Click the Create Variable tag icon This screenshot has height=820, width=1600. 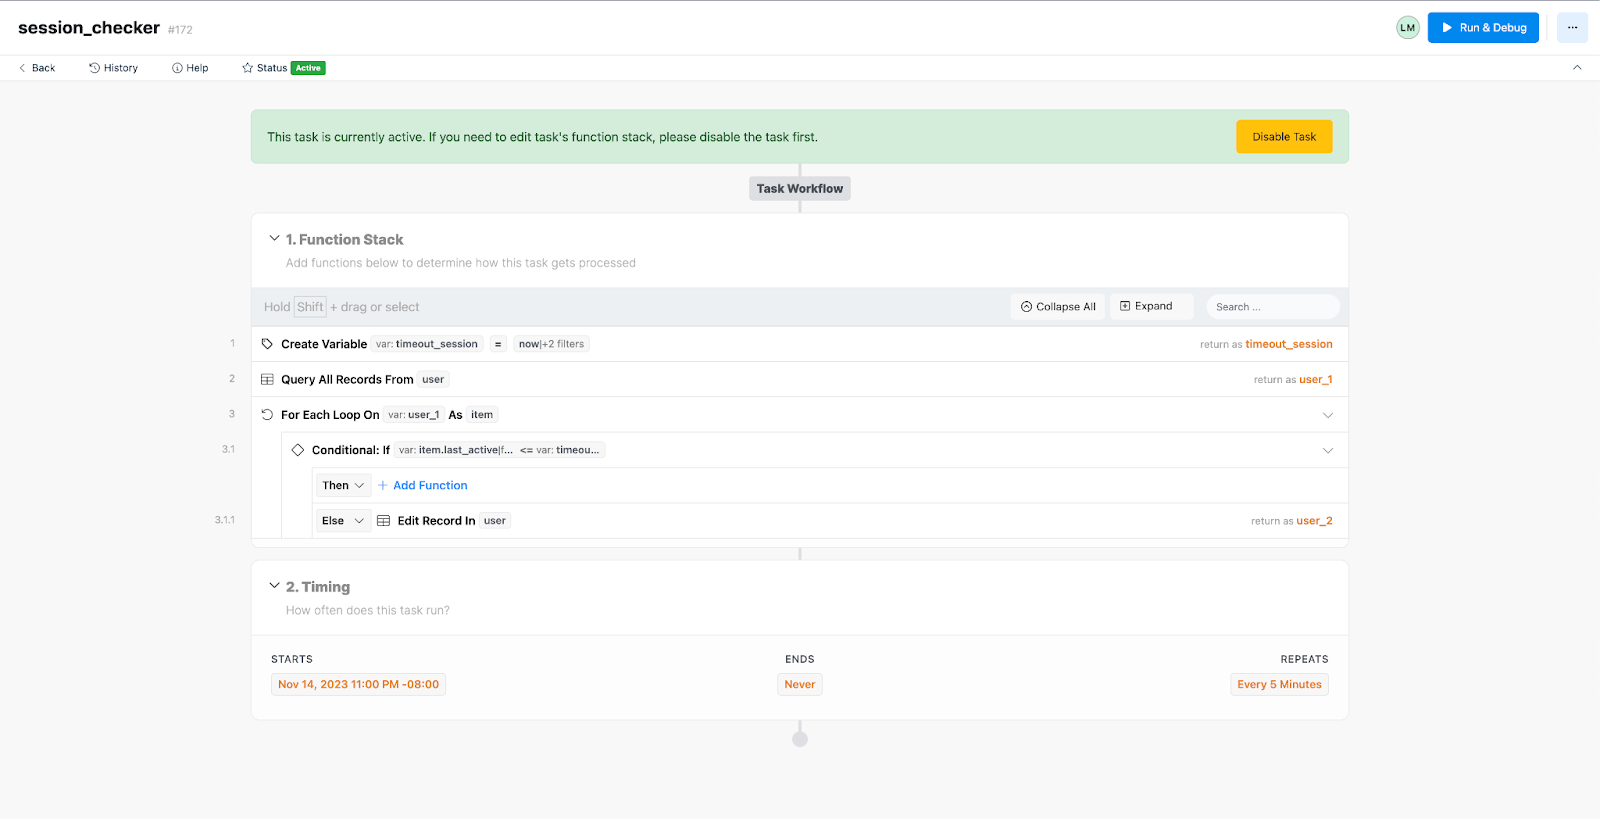(267, 344)
